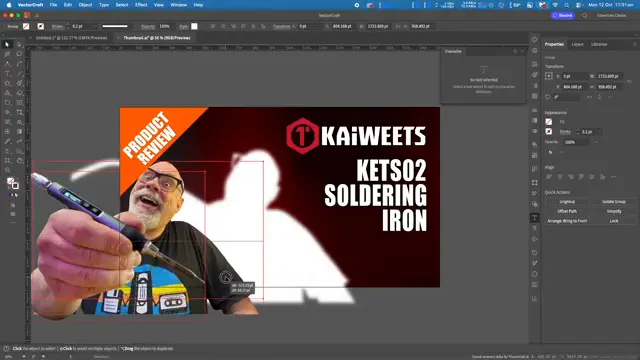The height and width of the screenshot is (360, 640).
Task: Click the Offset Path button
Action: (x=567, y=211)
